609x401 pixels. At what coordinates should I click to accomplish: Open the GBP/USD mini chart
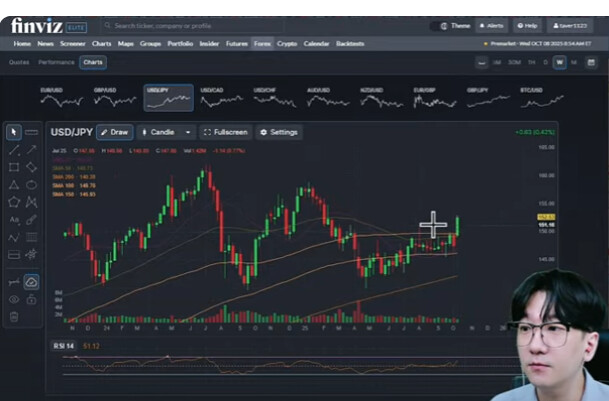click(x=115, y=98)
